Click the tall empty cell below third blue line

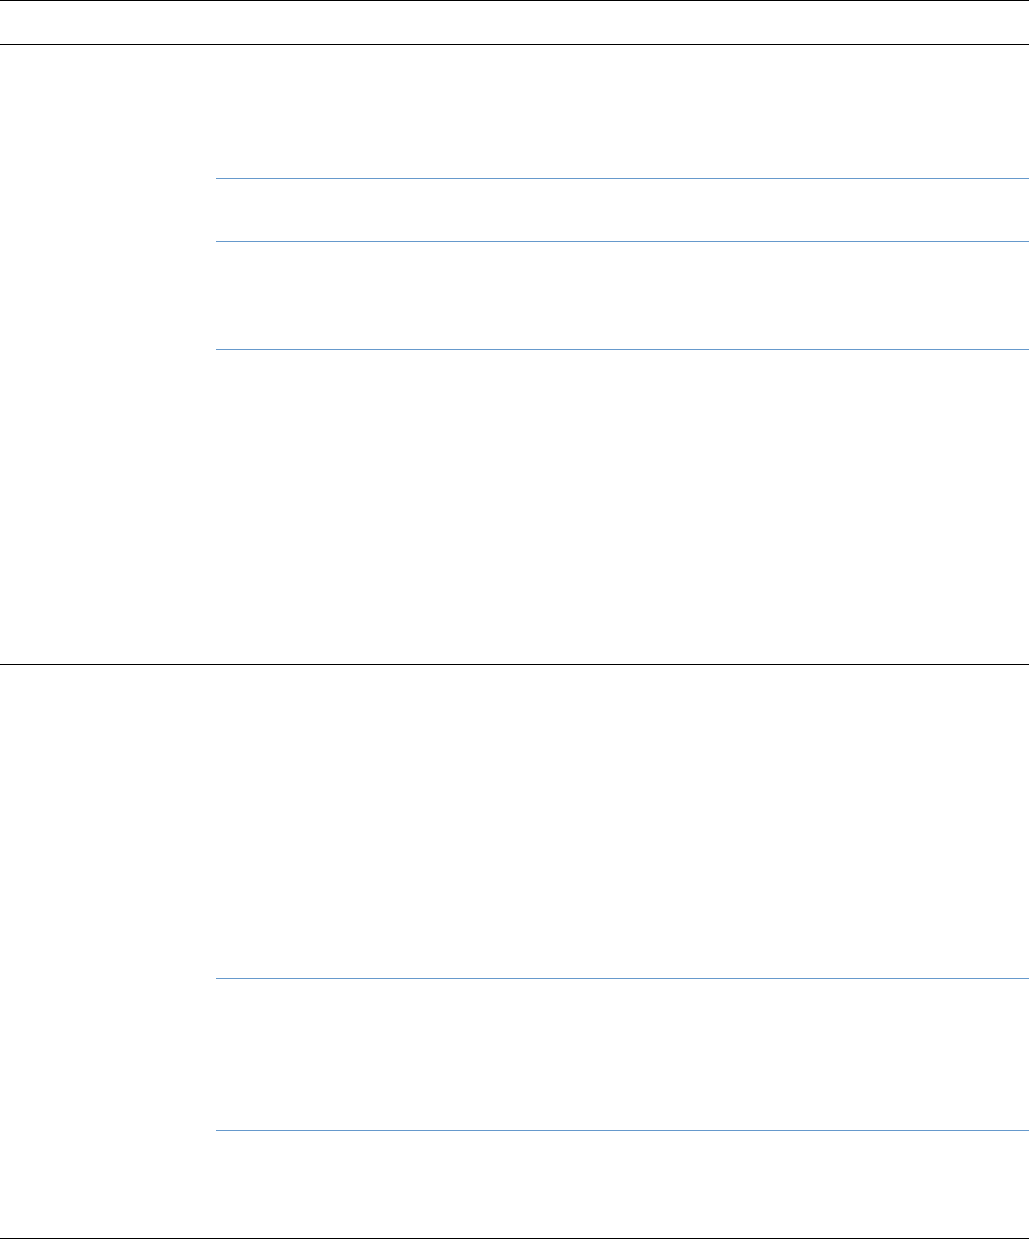(622, 507)
